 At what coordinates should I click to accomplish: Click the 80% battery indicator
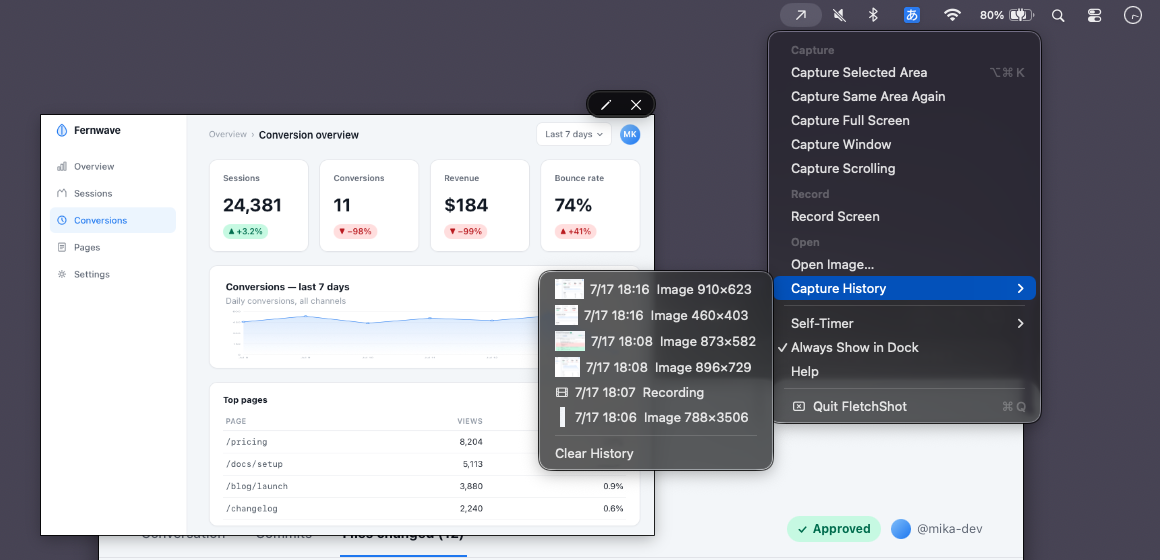[x=1006, y=15]
